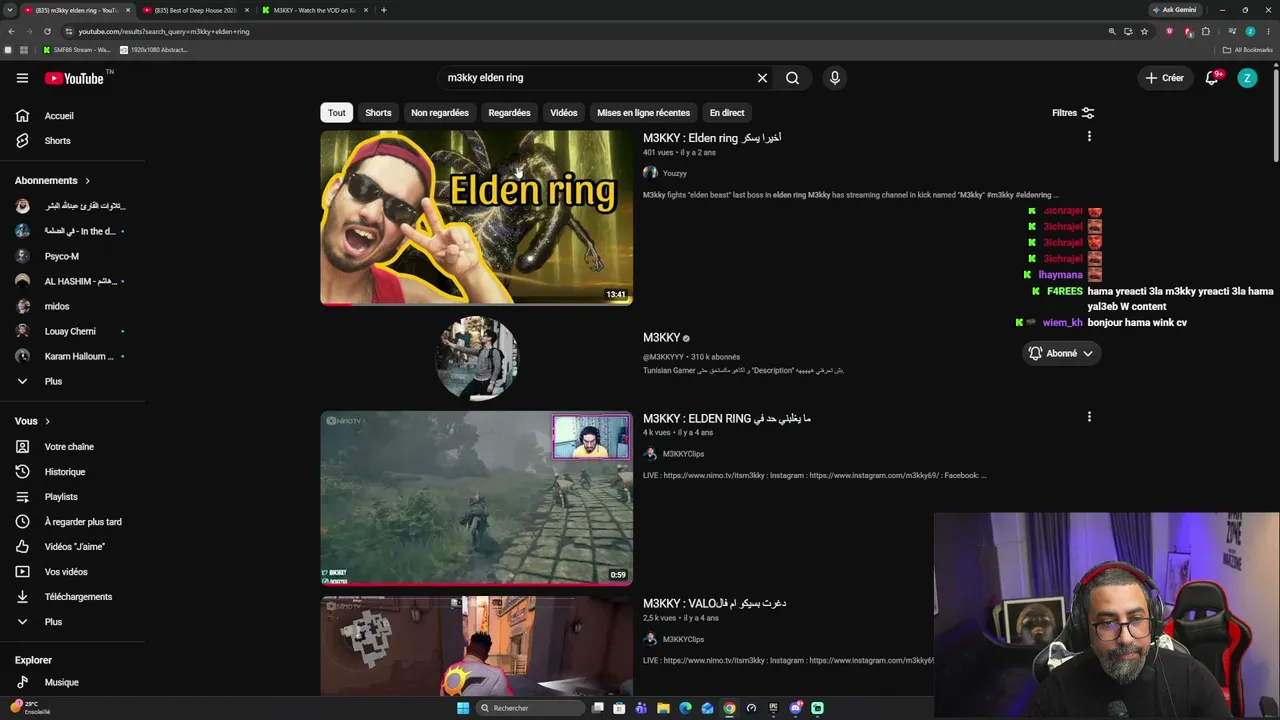
Task: Clear the search box with the X
Action: [x=762, y=78]
